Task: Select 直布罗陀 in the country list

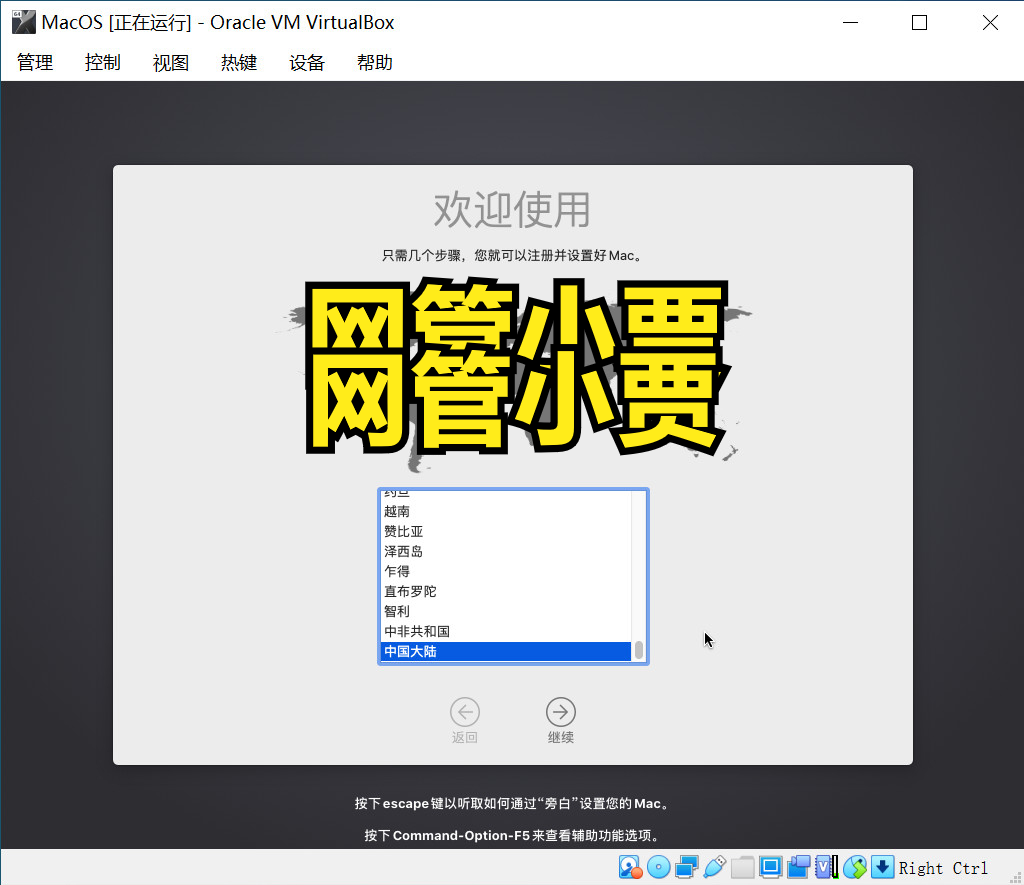Action: pos(505,592)
